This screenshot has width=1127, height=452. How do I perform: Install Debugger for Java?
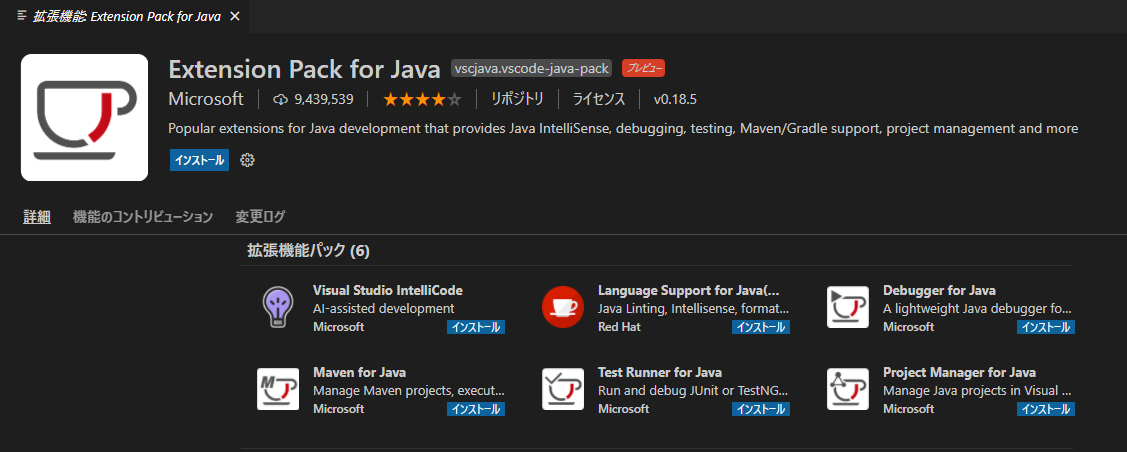click(1046, 327)
